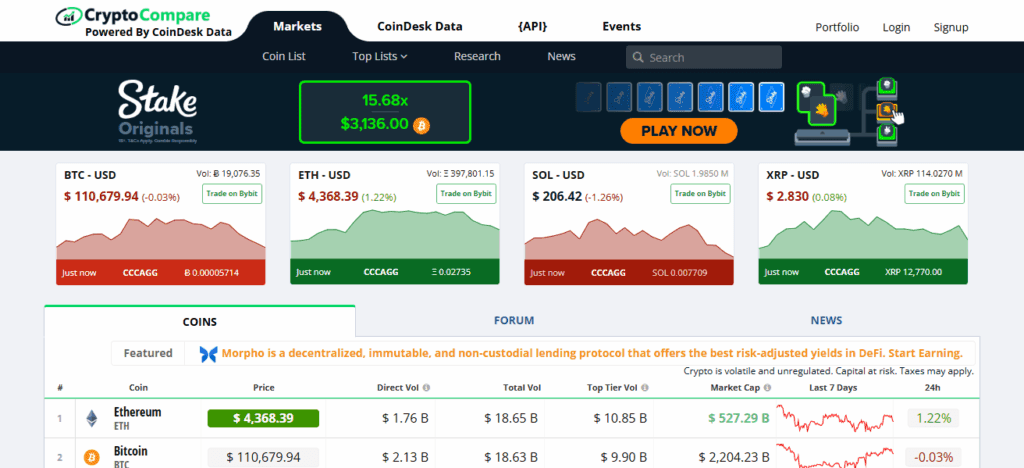Click the Total Vol column header

tap(522, 388)
